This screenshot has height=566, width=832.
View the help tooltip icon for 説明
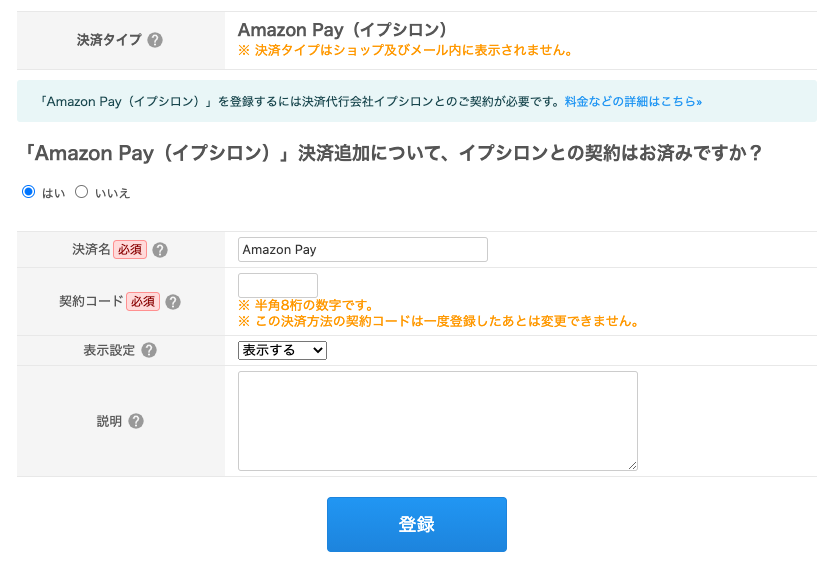tap(136, 421)
